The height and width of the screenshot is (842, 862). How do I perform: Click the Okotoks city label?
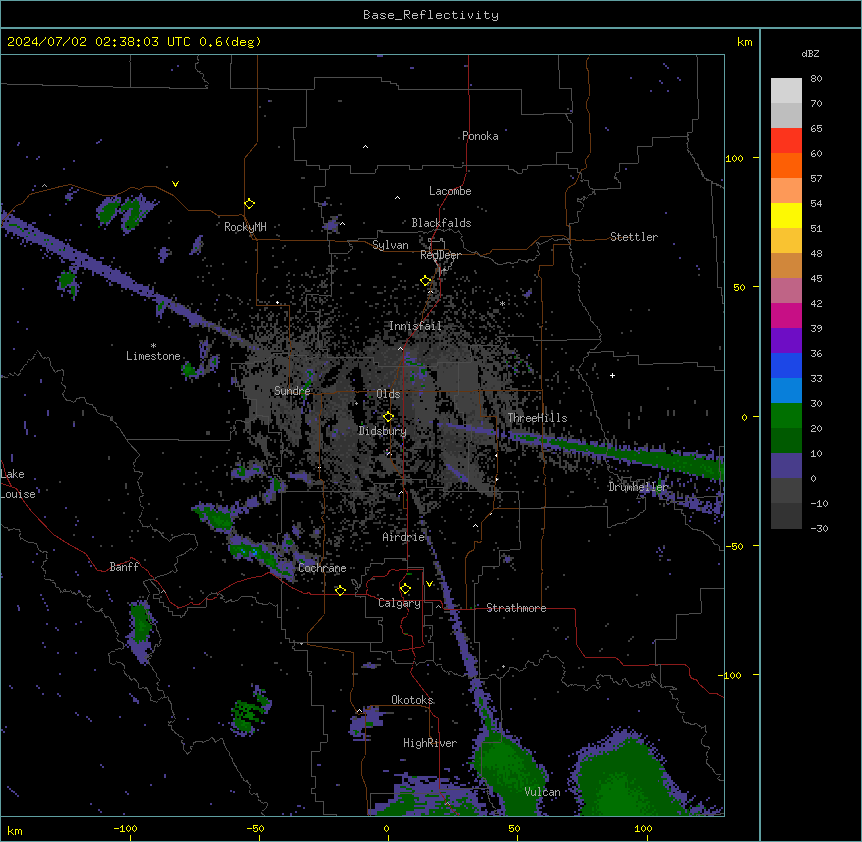[412, 700]
